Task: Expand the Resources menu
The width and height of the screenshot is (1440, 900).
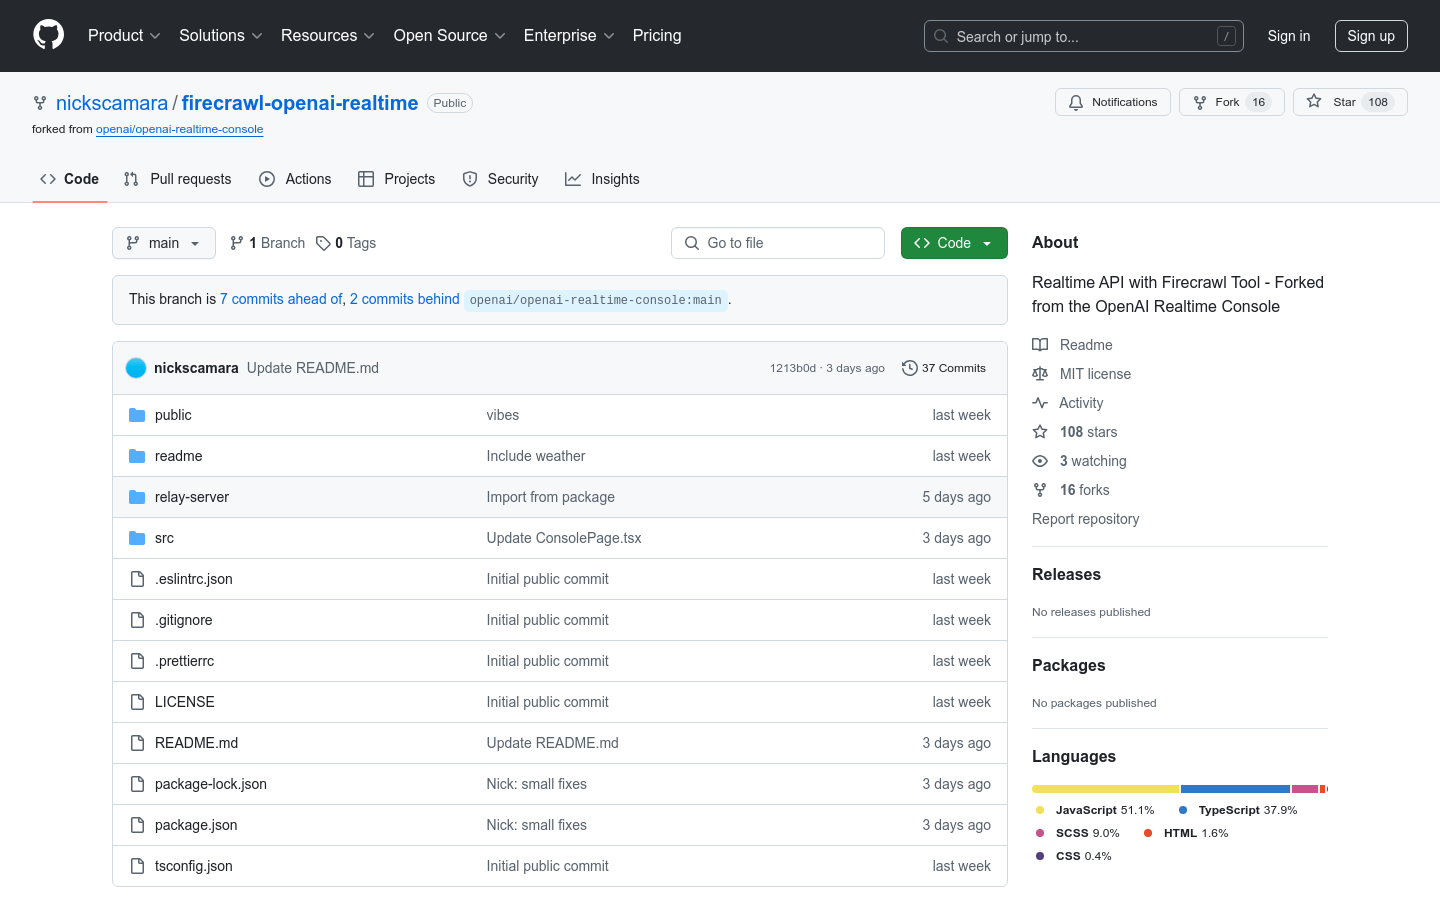Action: click(328, 36)
